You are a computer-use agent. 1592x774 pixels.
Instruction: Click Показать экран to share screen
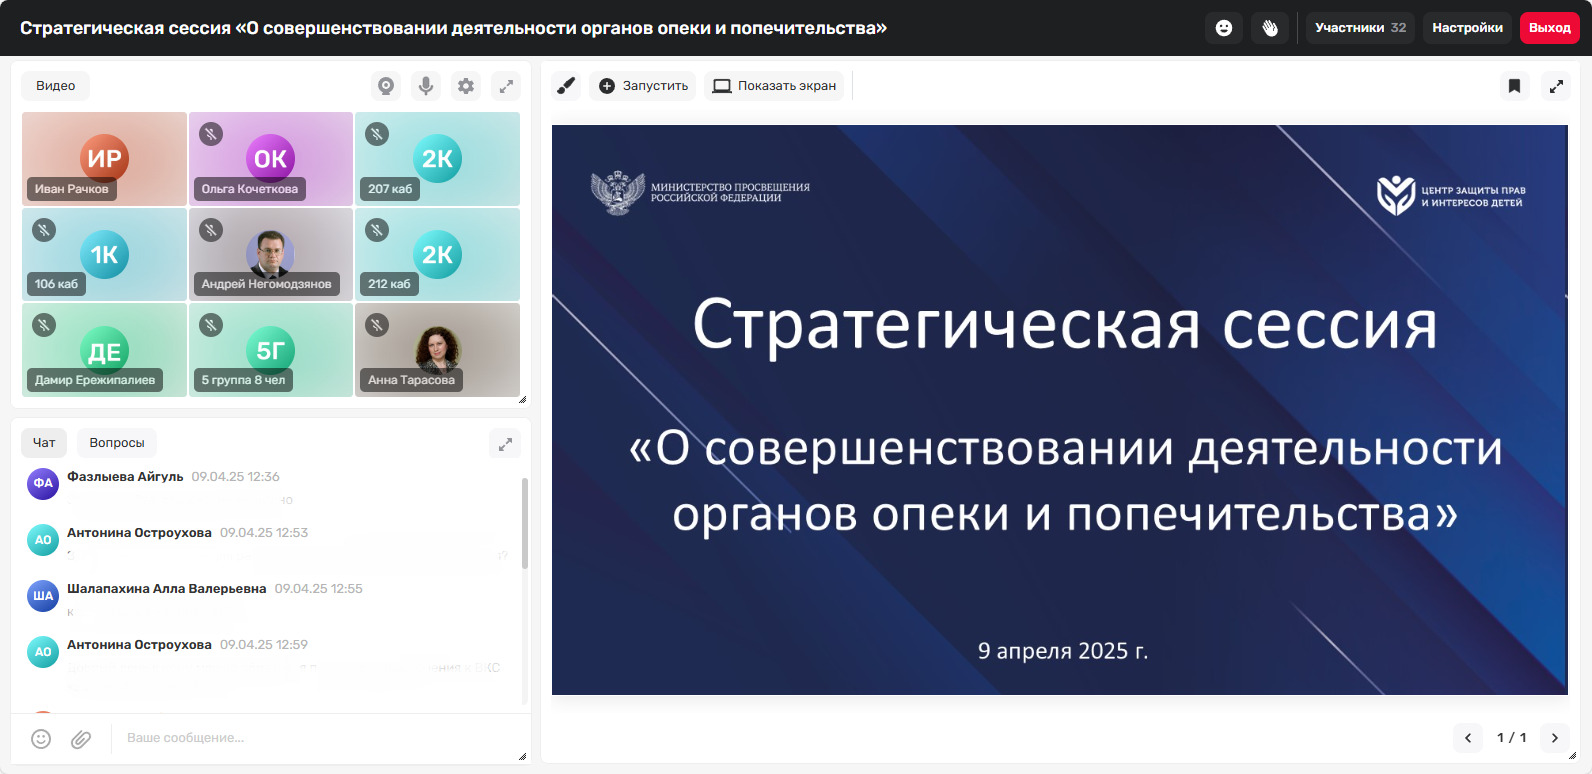tap(774, 86)
